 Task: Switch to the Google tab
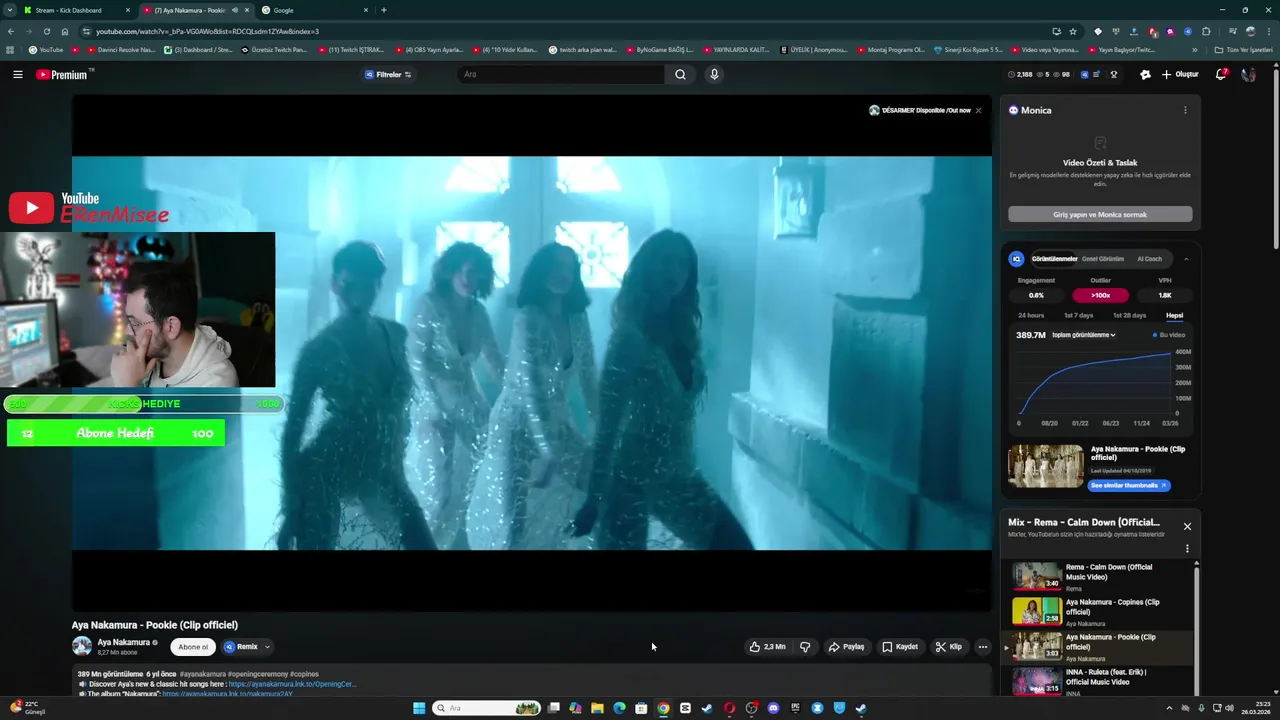click(315, 10)
